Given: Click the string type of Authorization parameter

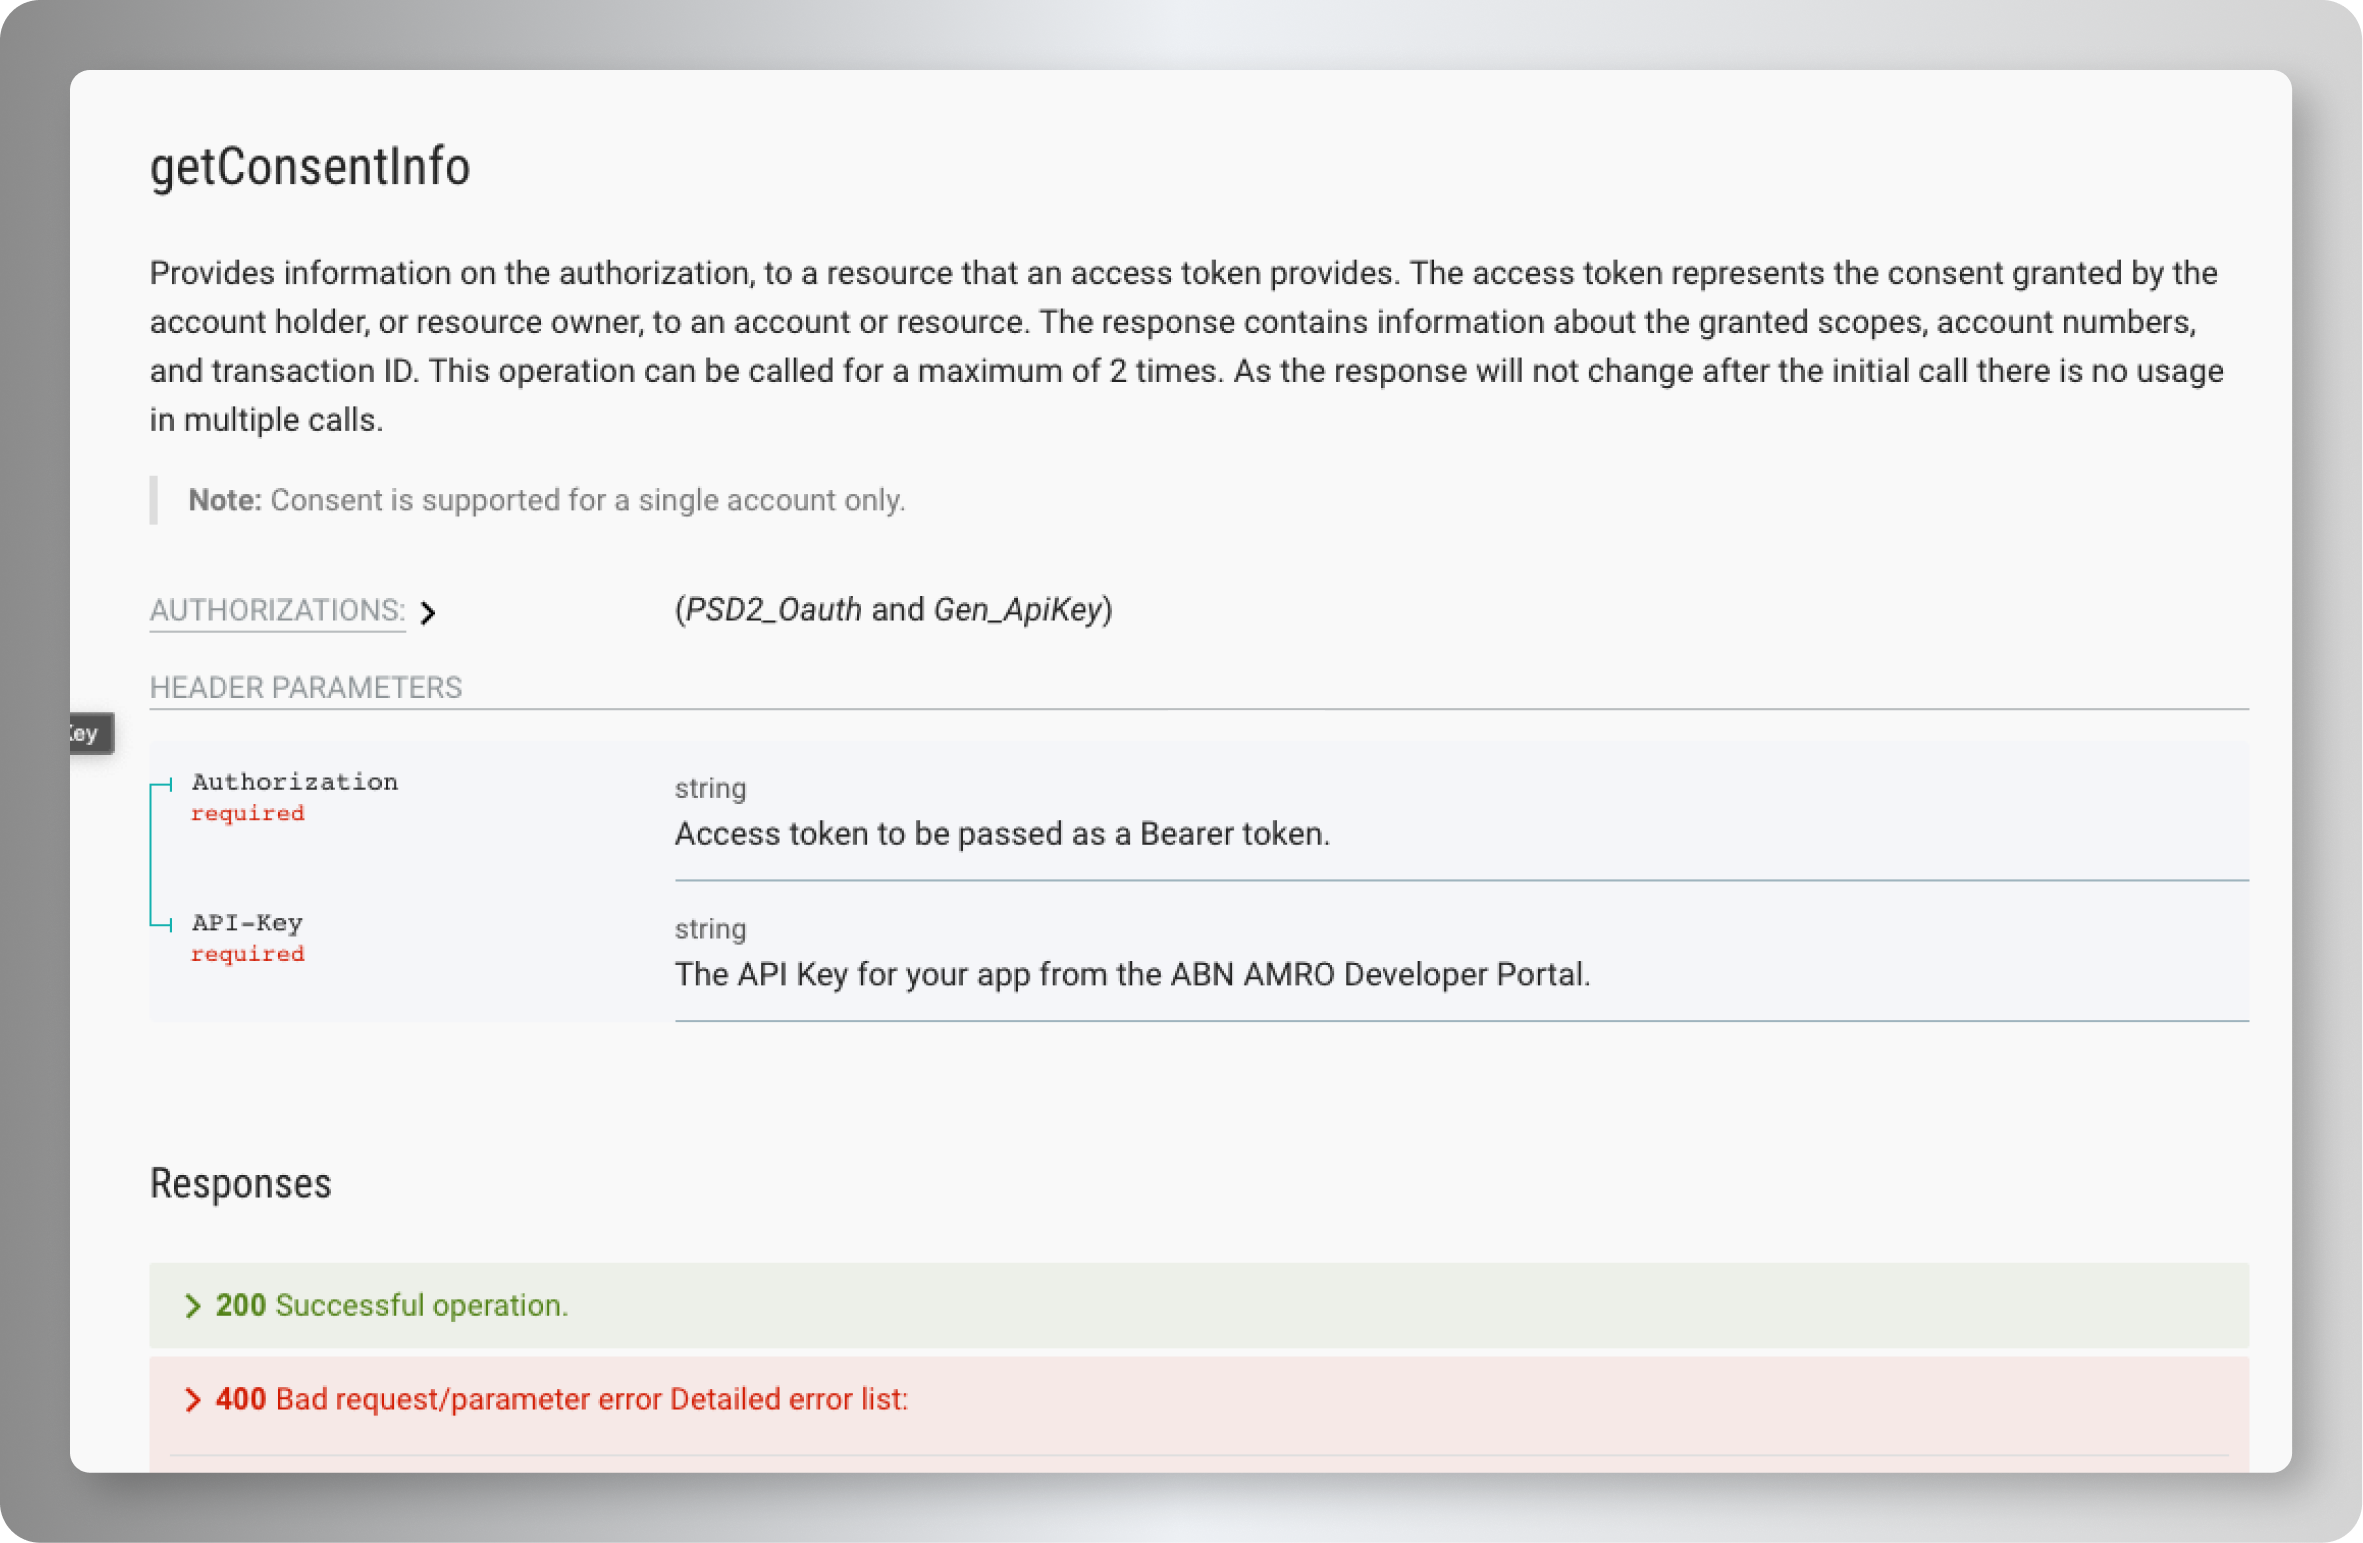Looking at the screenshot, I should click(710, 789).
